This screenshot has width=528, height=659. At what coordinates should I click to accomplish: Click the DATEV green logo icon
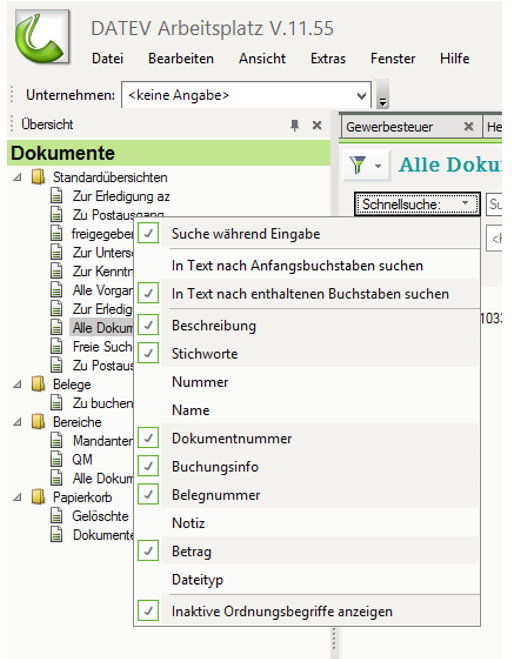(42, 37)
